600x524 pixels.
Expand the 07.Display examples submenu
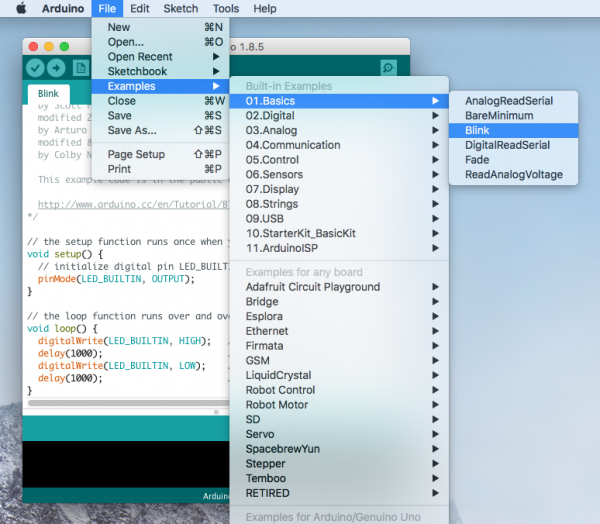[339, 189]
